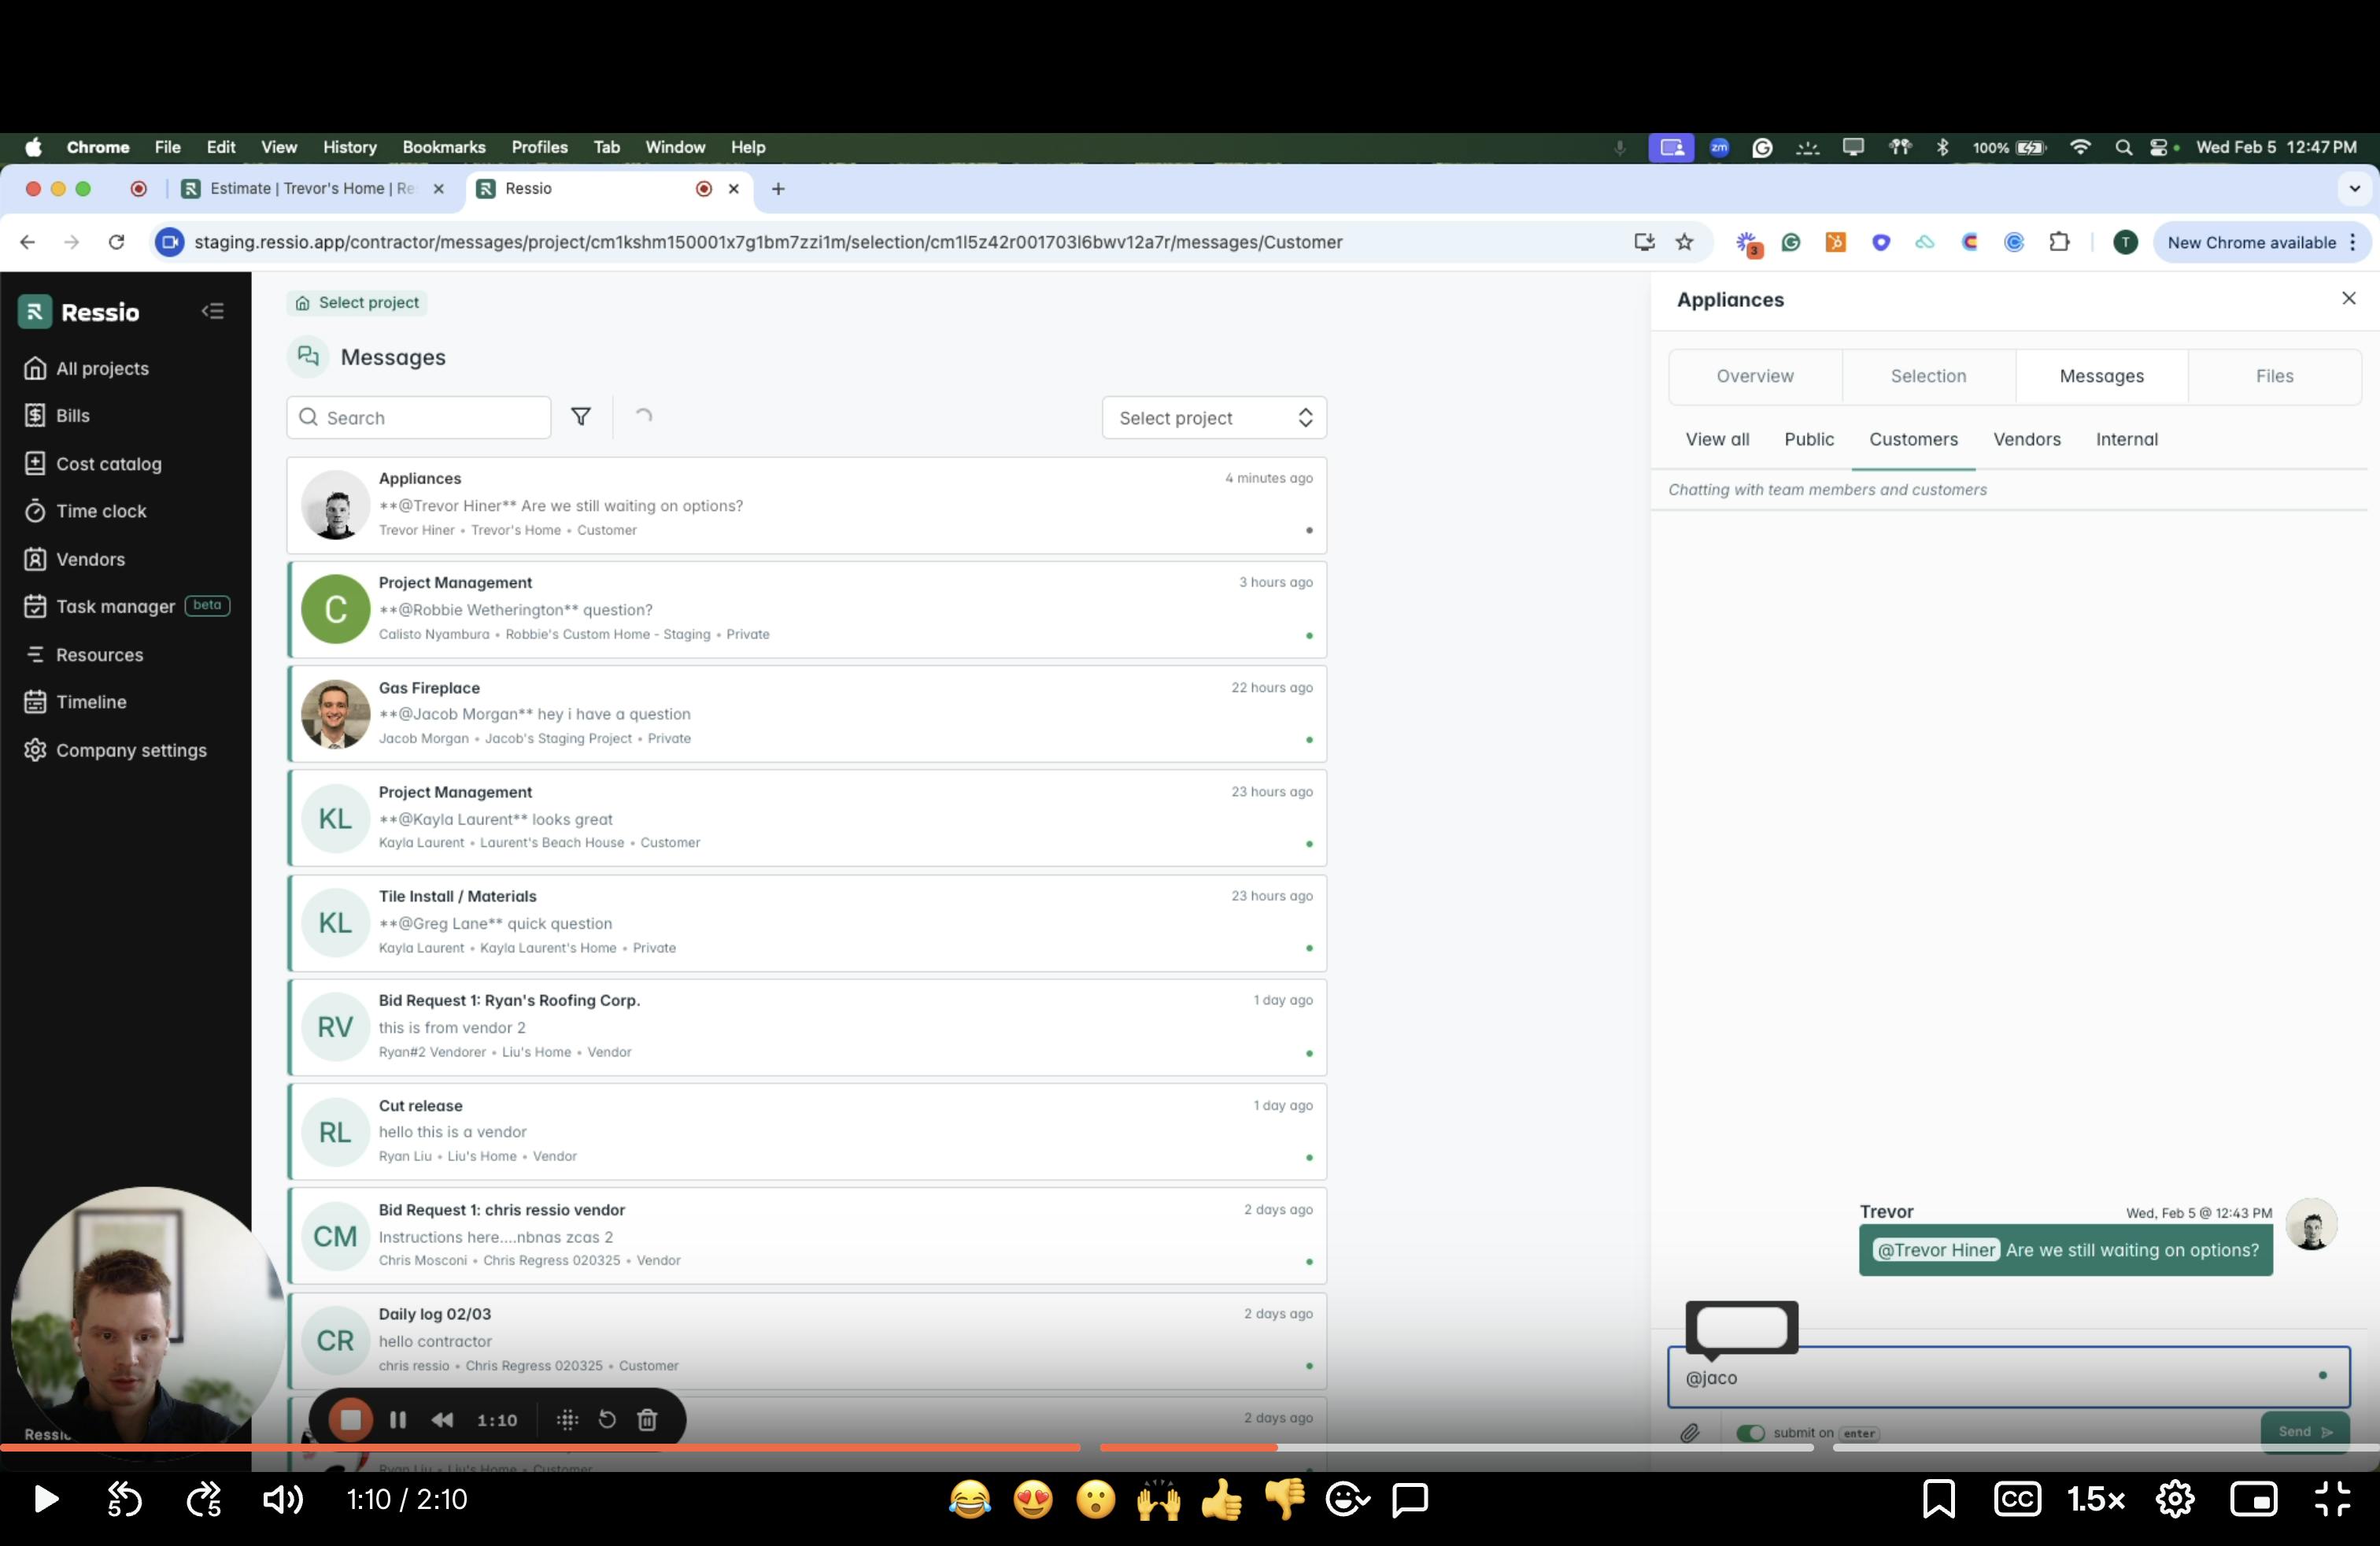The width and height of the screenshot is (2380, 1546).
Task: Open the Select project dropdown
Action: tap(1214, 418)
